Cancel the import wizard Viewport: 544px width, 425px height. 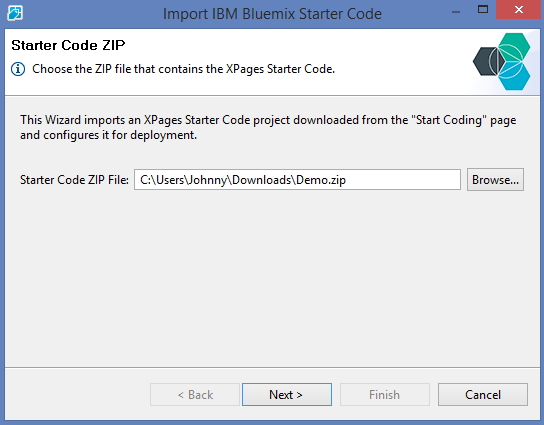(x=483, y=394)
